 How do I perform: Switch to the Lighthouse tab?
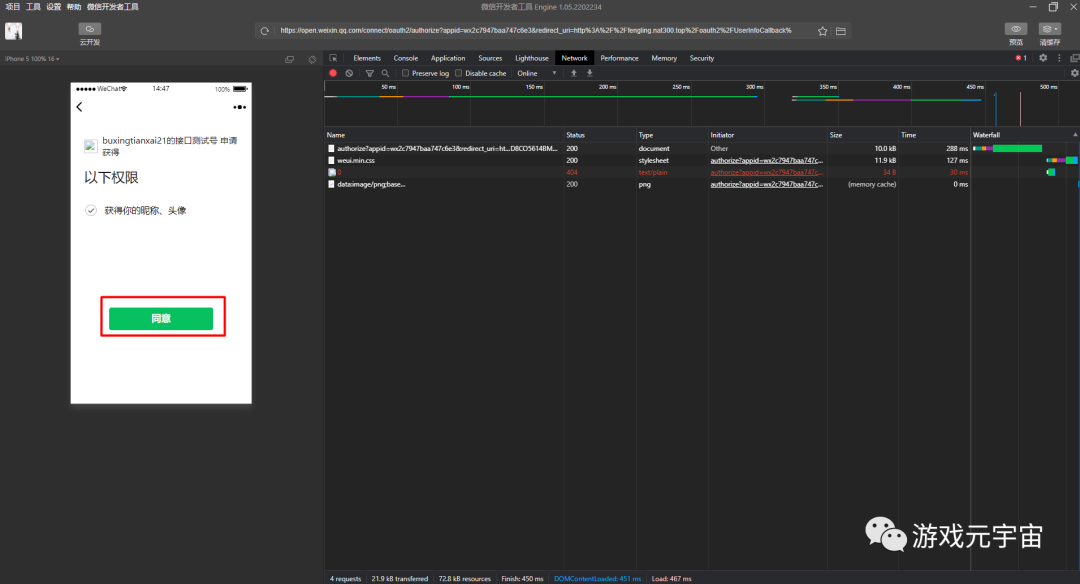pyautogui.click(x=532, y=59)
